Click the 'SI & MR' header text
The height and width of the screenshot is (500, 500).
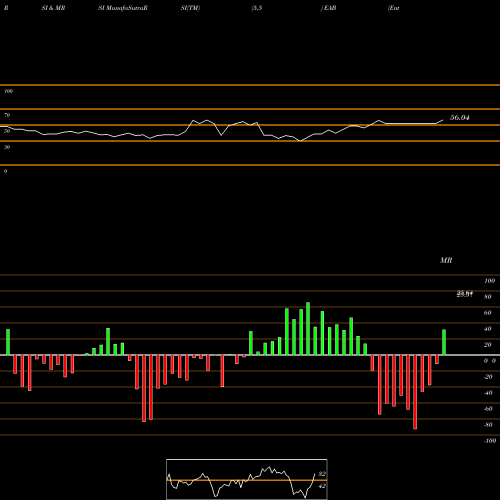[x=53, y=8]
